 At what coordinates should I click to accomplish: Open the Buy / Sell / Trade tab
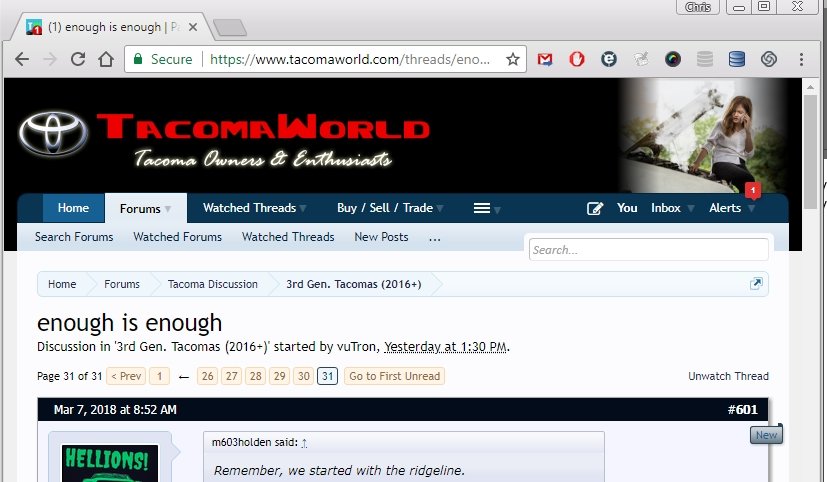(385, 208)
